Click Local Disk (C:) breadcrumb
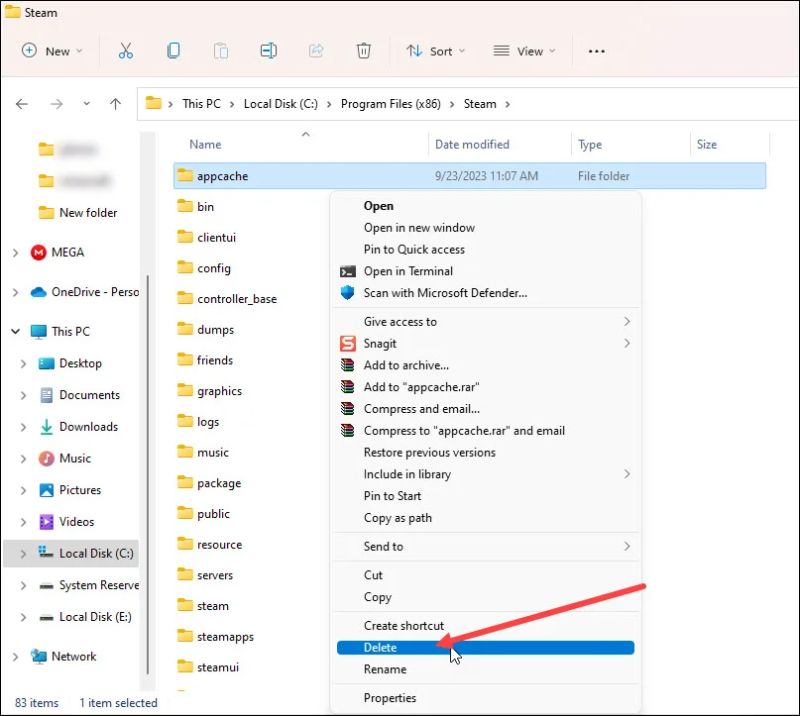800x716 pixels. click(281, 104)
